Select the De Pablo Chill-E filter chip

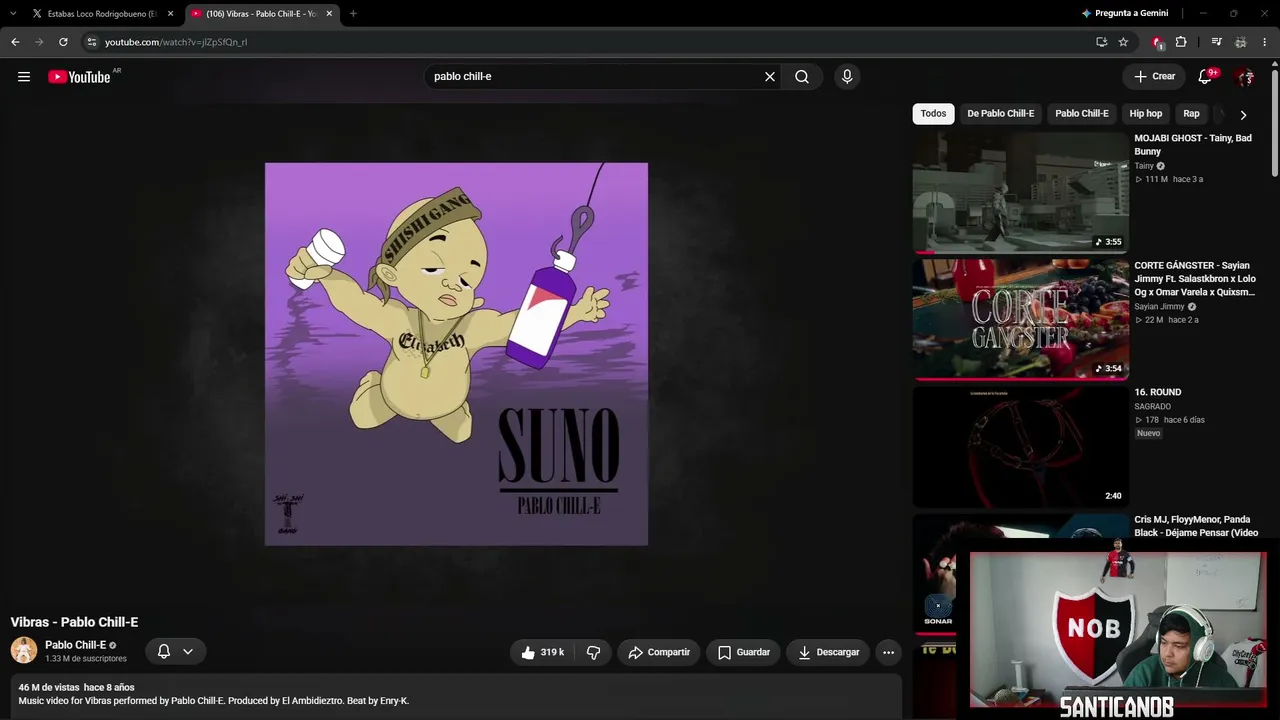1000,114
